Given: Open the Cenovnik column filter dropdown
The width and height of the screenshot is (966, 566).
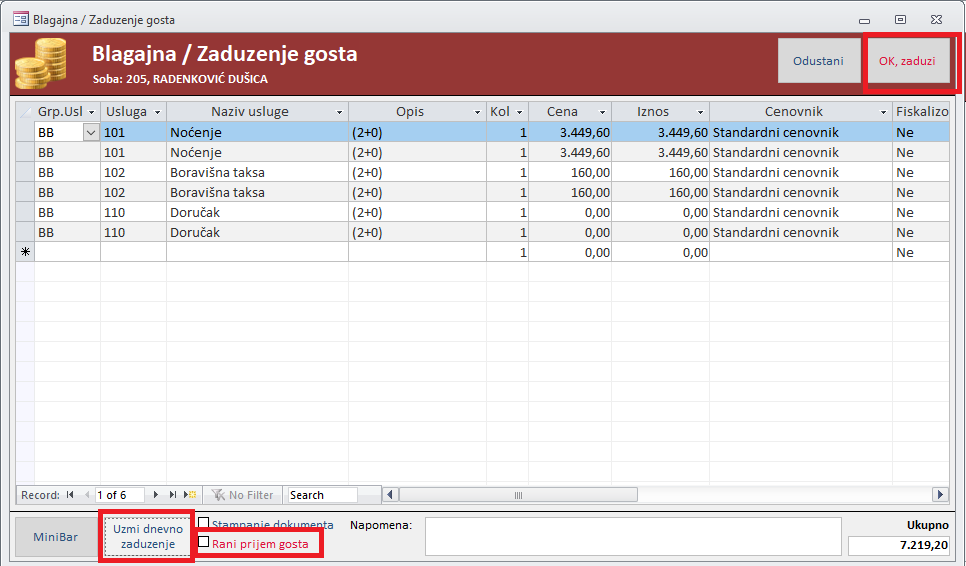Looking at the screenshot, I should (x=883, y=112).
